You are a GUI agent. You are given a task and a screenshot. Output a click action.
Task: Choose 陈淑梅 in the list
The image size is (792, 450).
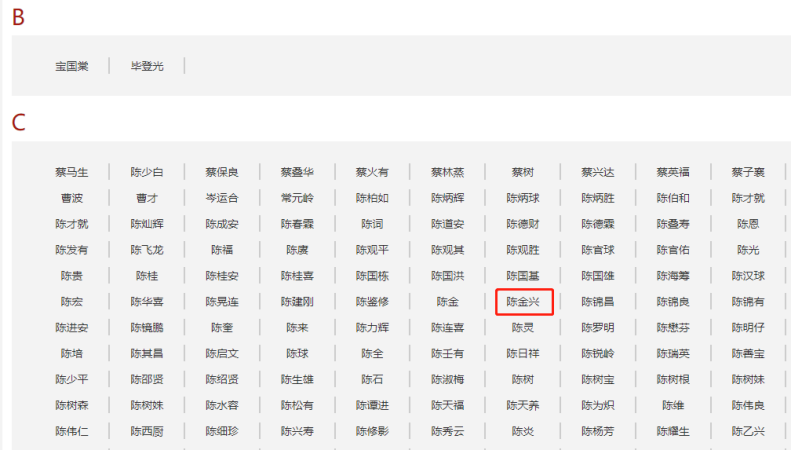pos(447,380)
